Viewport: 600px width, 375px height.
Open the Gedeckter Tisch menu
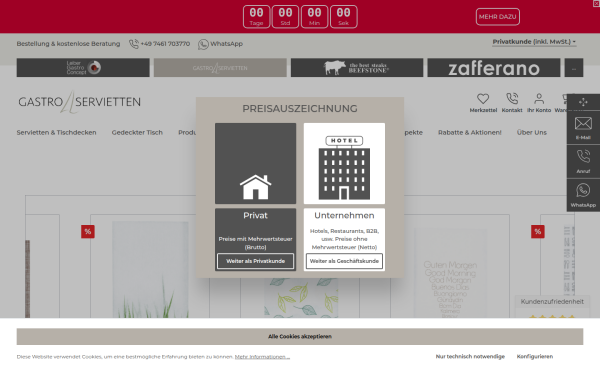(x=137, y=132)
